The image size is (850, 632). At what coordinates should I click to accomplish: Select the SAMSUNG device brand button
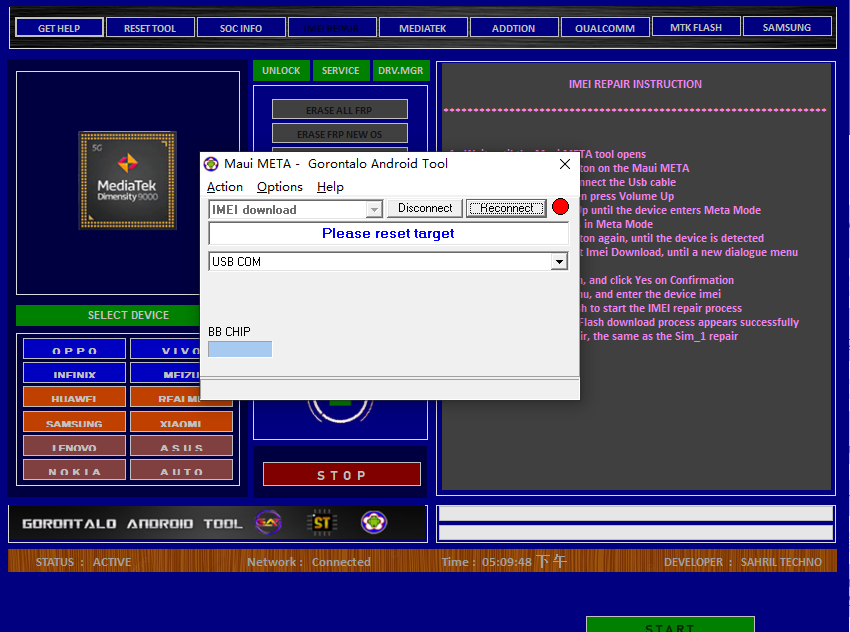(74, 422)
